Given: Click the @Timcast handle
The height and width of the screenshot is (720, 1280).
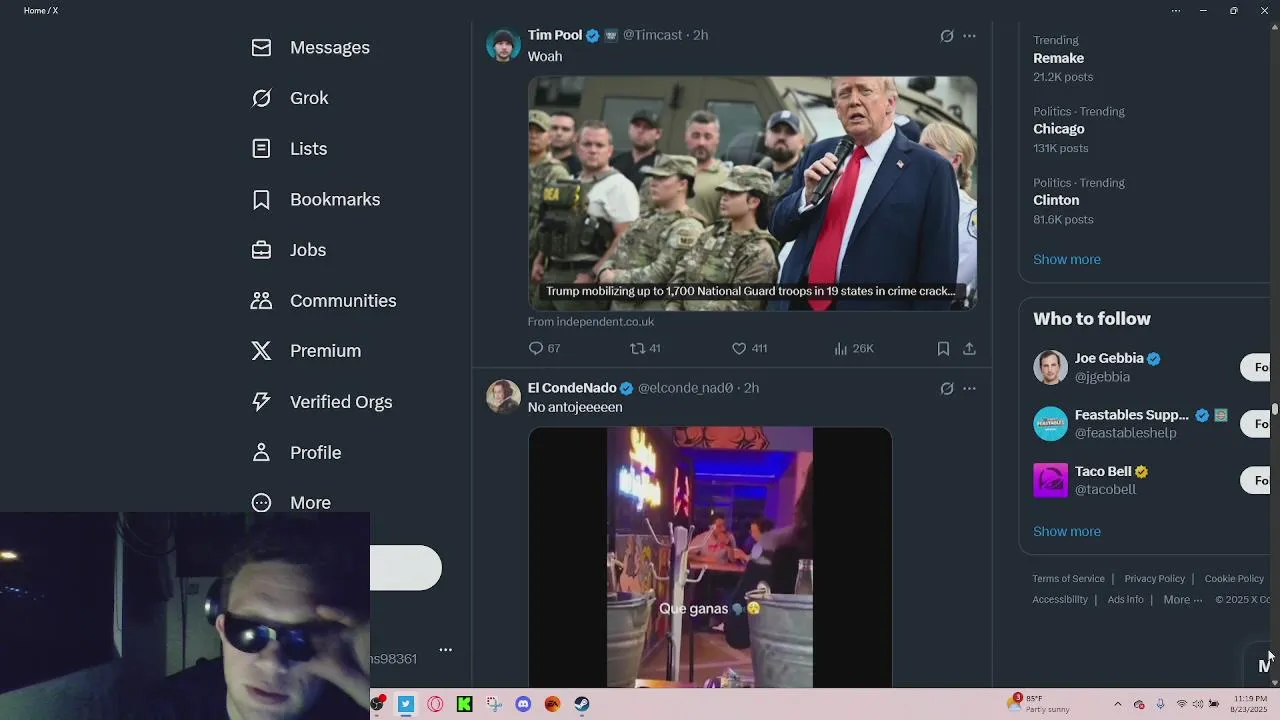Looking at the screenshot, I should [652, 35].
